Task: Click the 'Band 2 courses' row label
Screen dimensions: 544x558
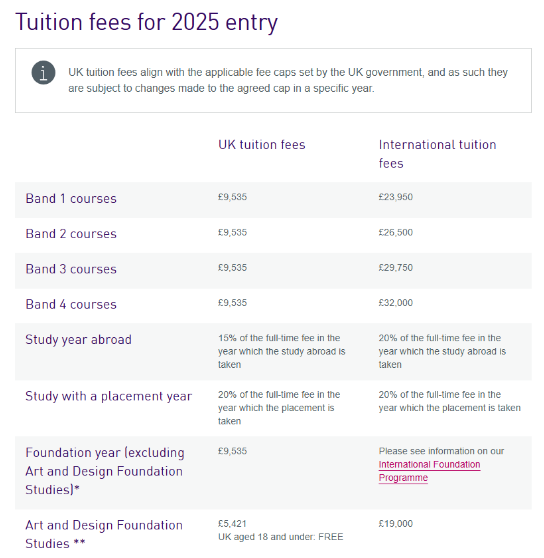Action: pyautogui.click(x=71, y=234)
